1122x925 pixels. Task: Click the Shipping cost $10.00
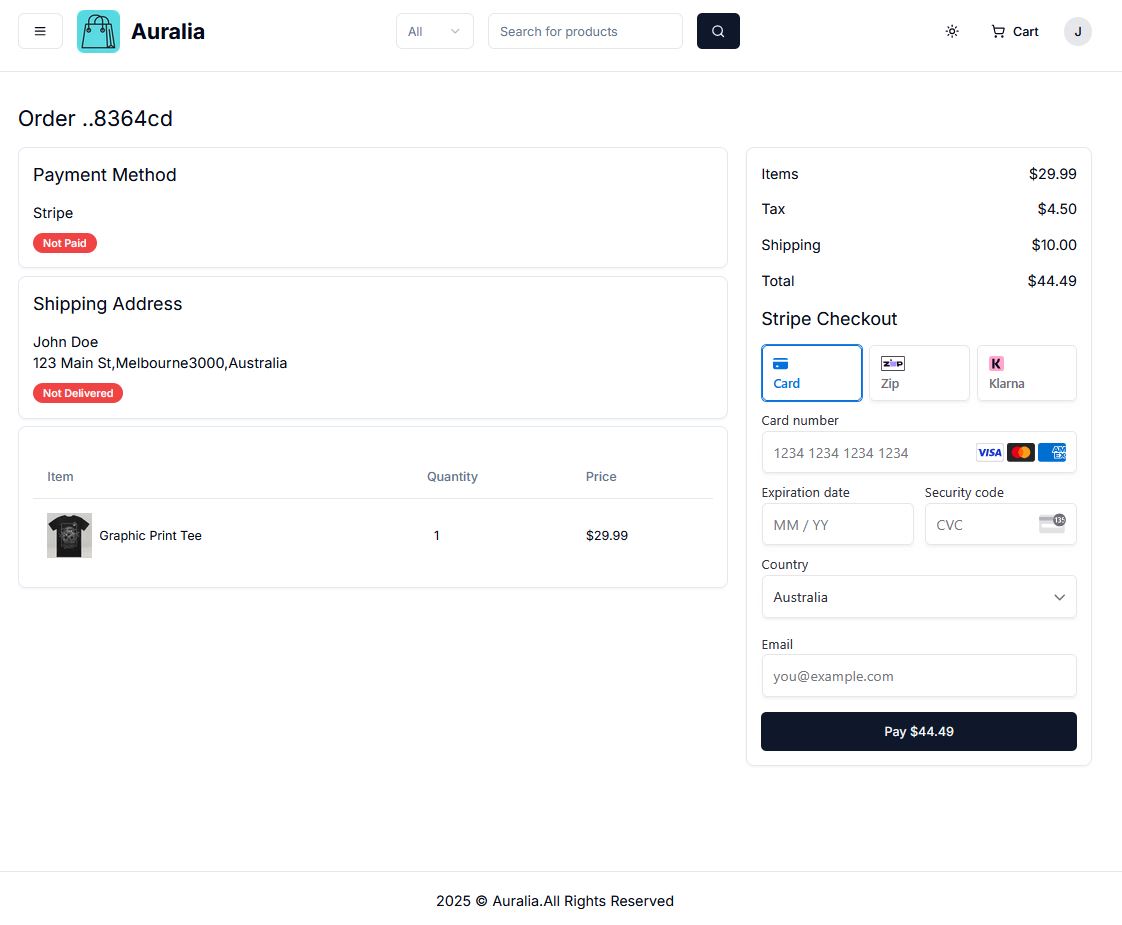click(1054, 245)
